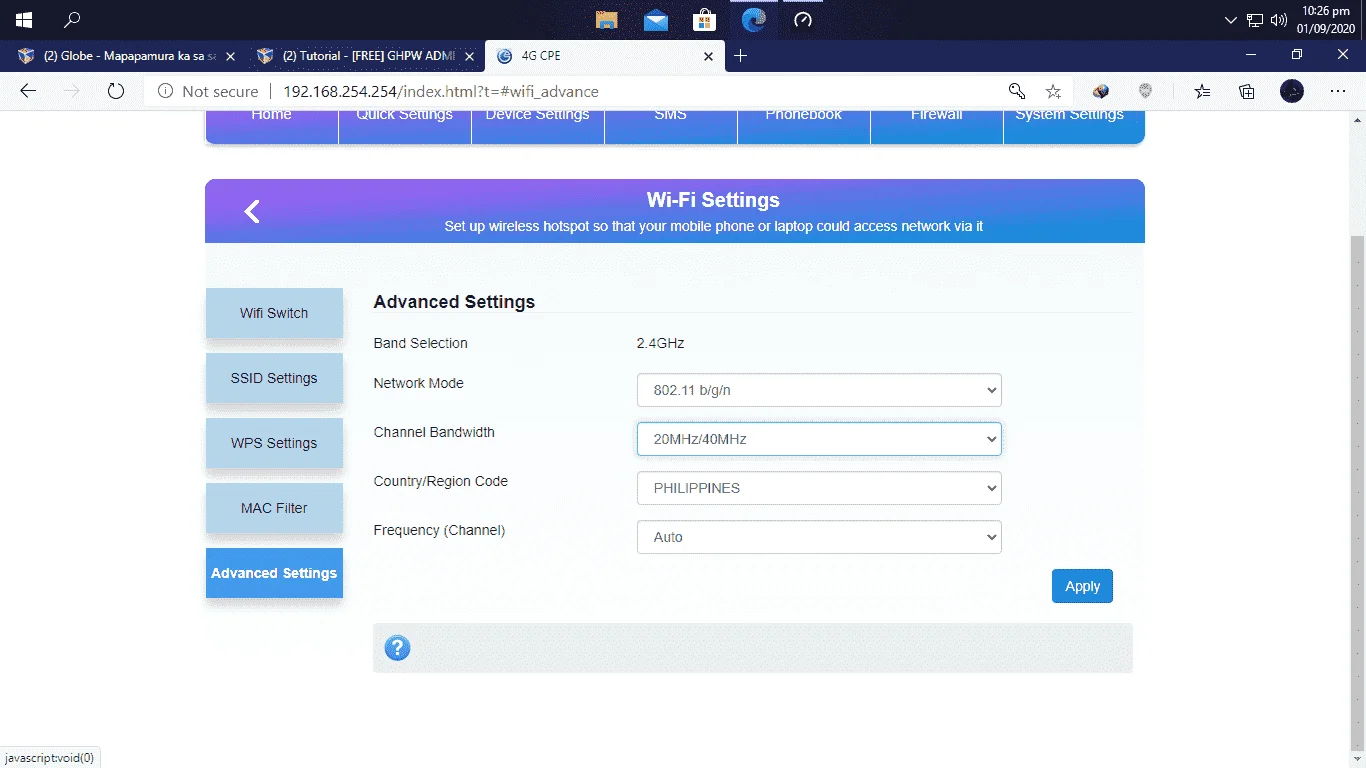Expand the Frequency (Channel) dropdown
The height and width of the screenshot is (768, 1366).
[x=819, y=537]
